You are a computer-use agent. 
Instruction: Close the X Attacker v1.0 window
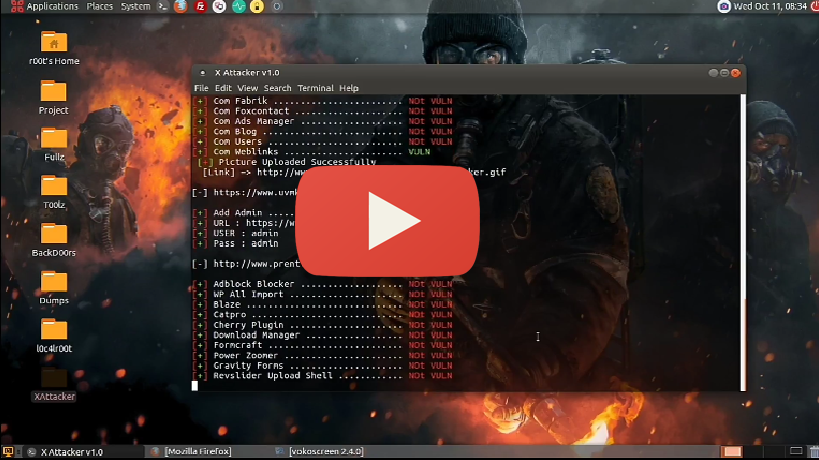tap(736, 73)
